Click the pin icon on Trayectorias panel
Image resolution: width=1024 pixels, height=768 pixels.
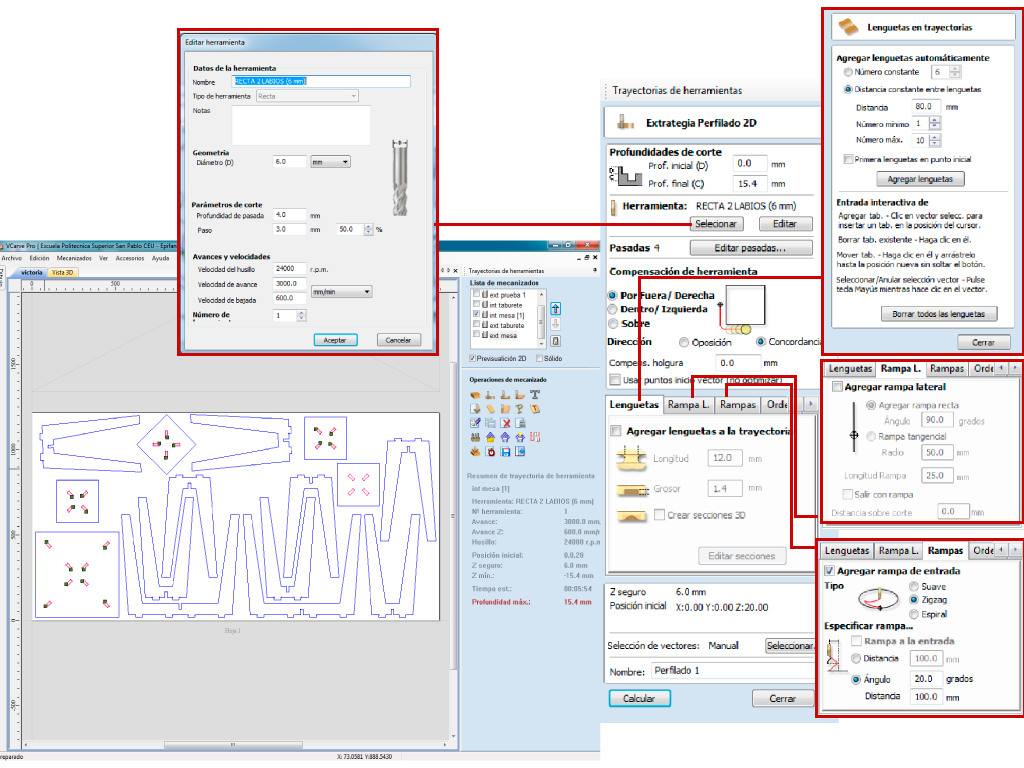point(594,270)
